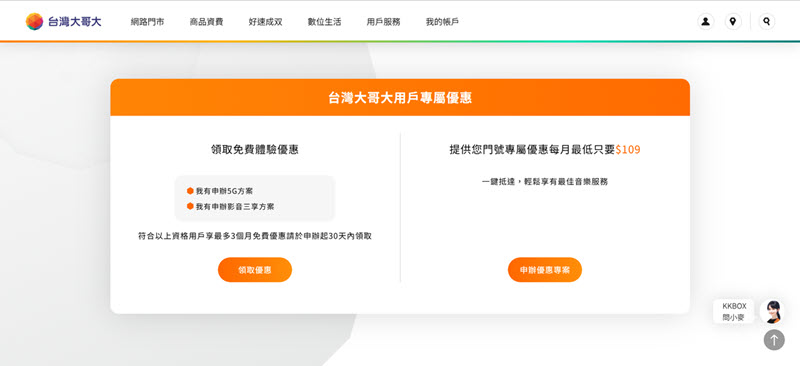Open the 問小麥 chat assistant avatar
The image size is (800, 366).
tap(772, 311)
